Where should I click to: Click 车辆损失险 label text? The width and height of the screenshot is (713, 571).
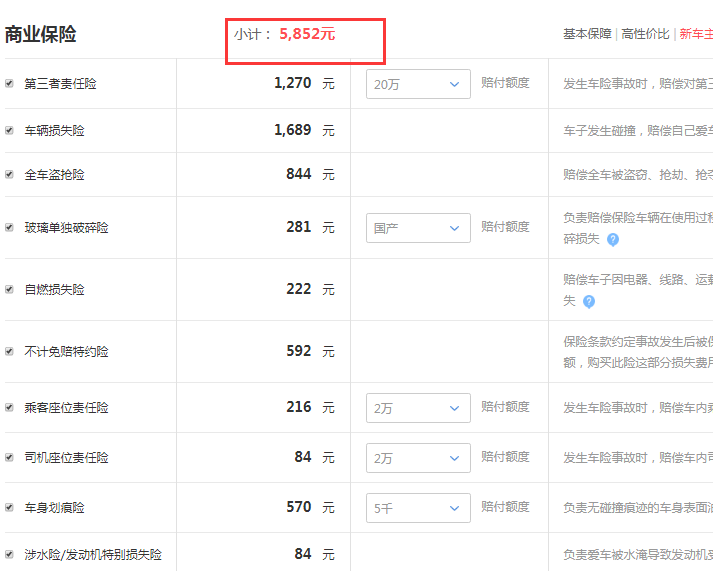pyautogui.click(x=55, y=130)
